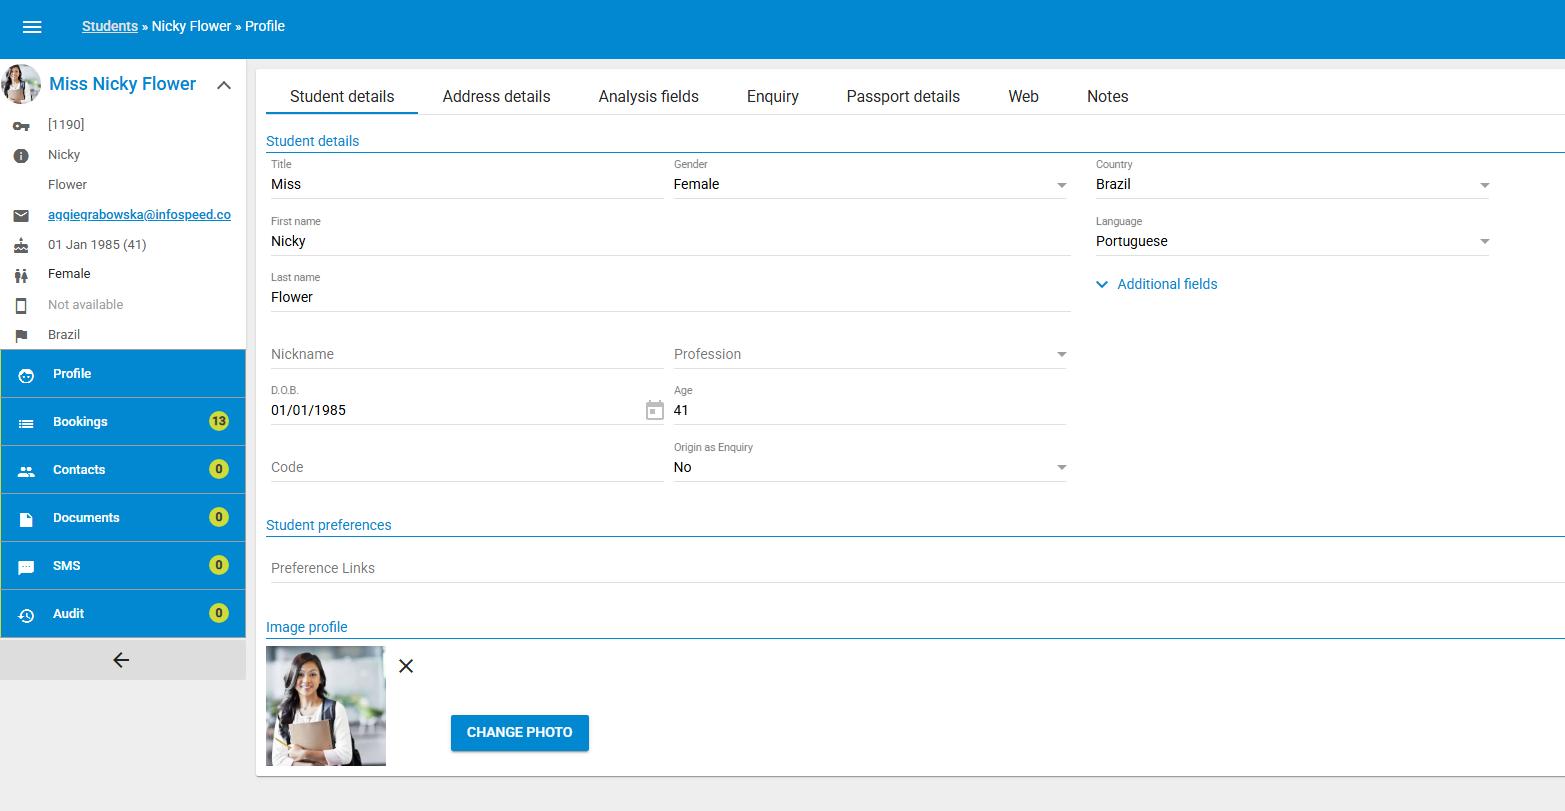Image resolution: width=1565 pixels, height=811 pixels.
Task: Switch to the Passport details tab
Action: pos(902,96)
